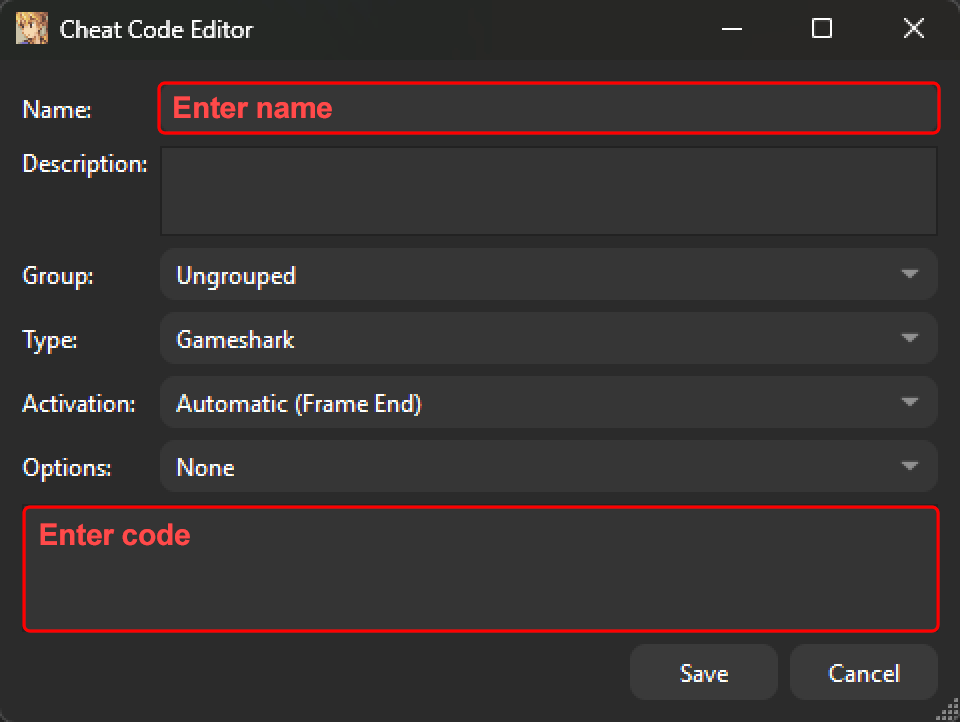Save the cheat code
Viewport: 960px width, 722px height.
[703, 673]
